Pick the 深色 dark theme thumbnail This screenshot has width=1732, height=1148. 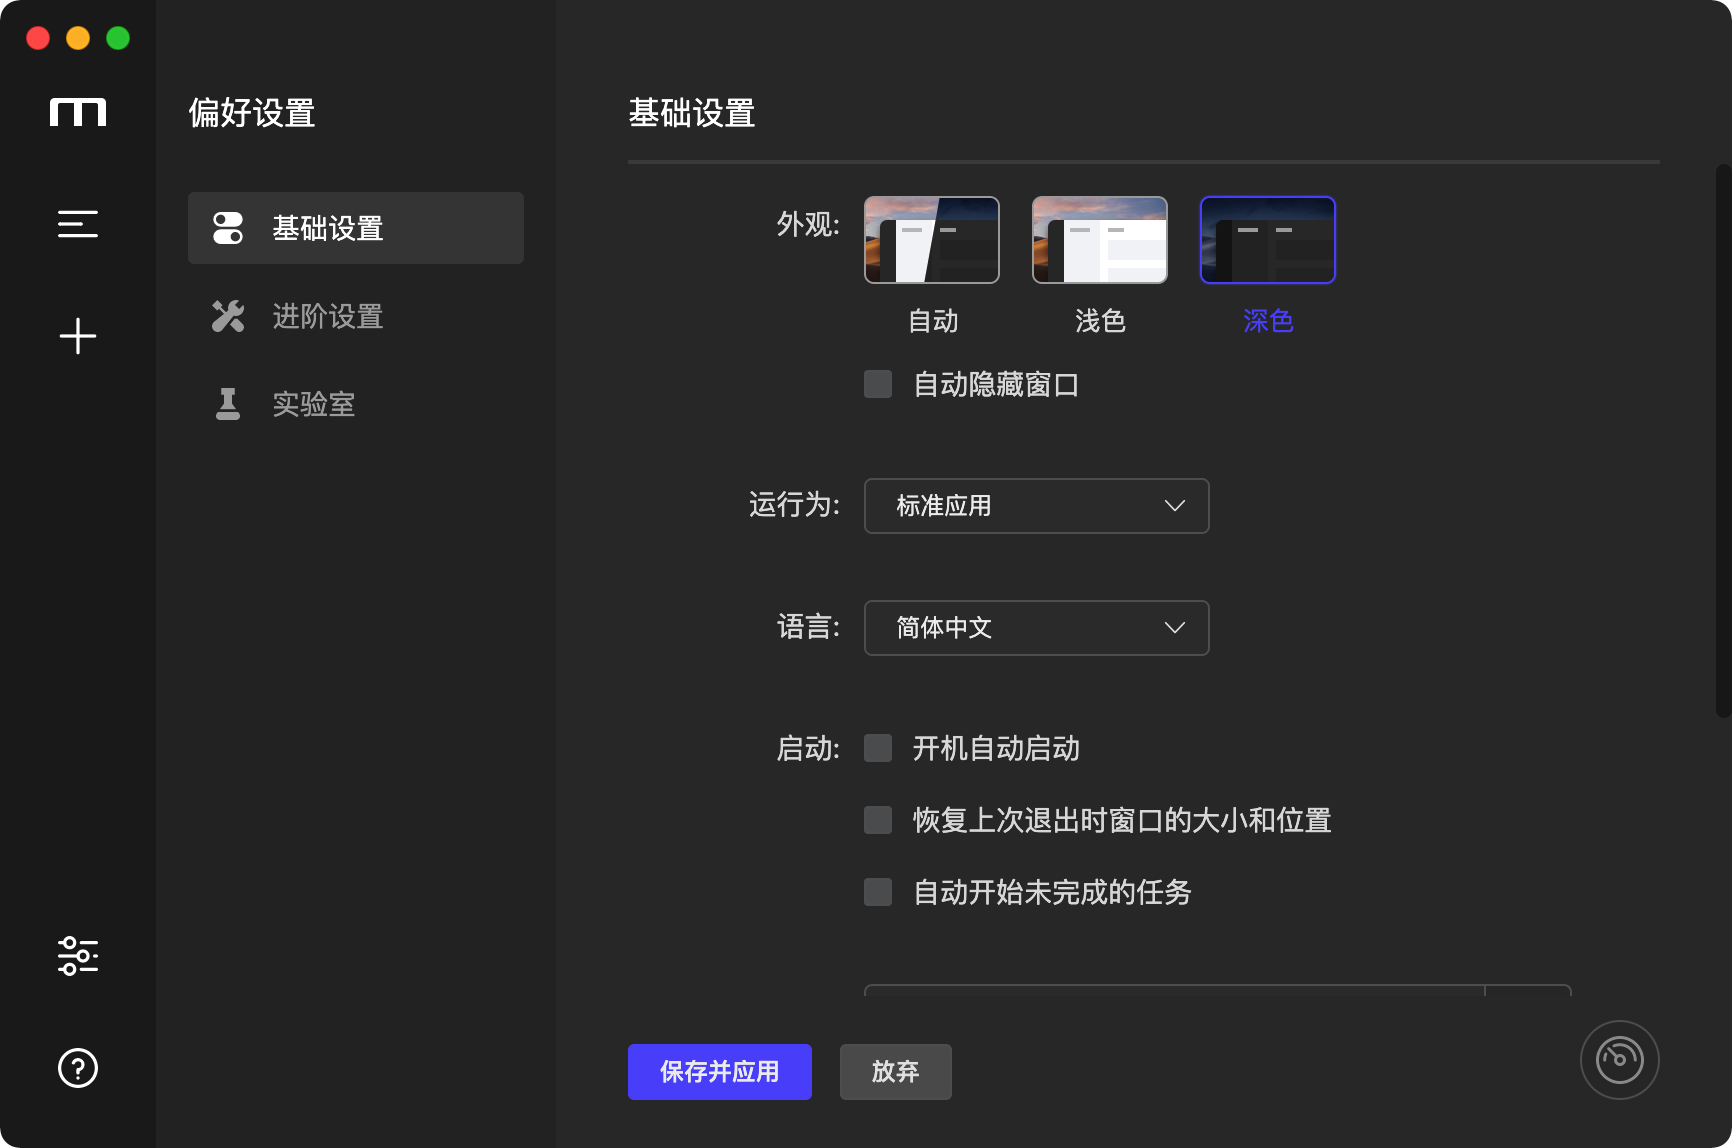click(x=1267, y=240)
